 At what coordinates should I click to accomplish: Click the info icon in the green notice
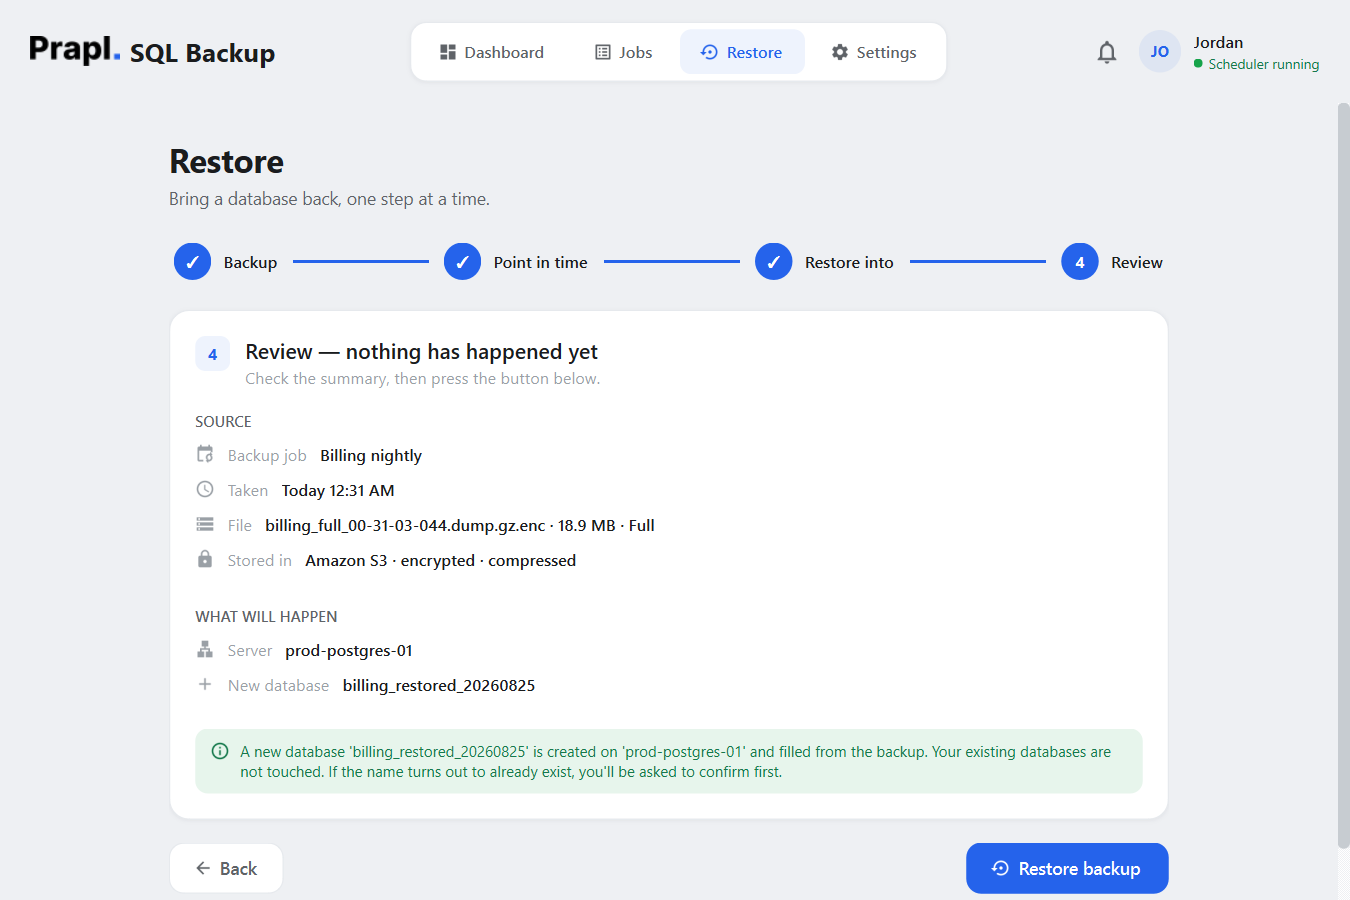pyautogui.click(x=220, y=751)
